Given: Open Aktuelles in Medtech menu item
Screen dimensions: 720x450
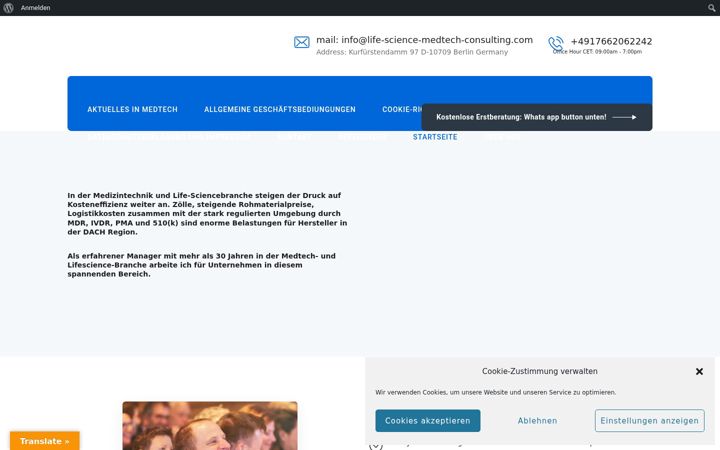Looking at the screenshot, I should 132,109.
